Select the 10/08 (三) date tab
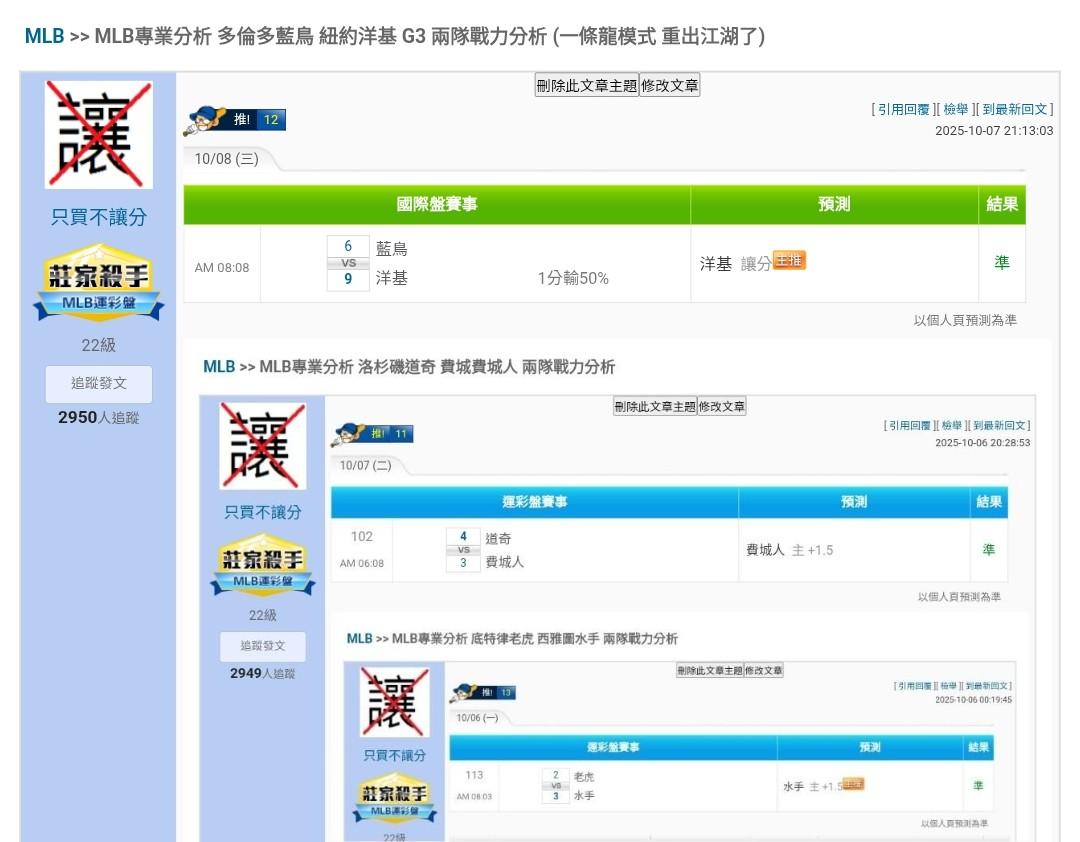 coord(227,159)
